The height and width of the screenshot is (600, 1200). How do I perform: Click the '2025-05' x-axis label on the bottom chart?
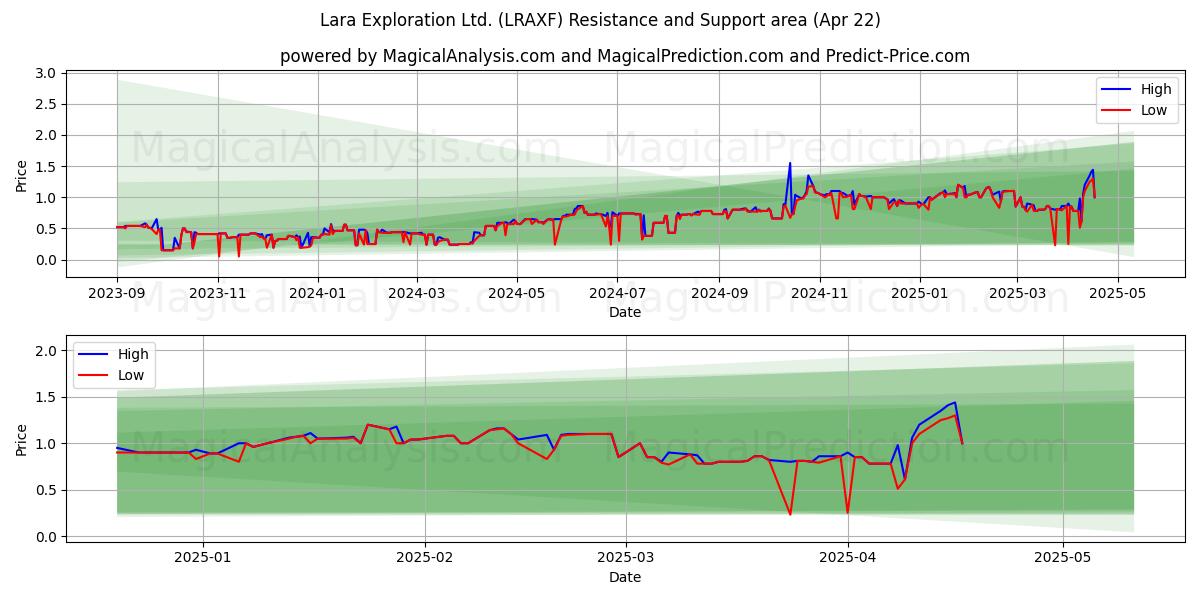click(x=1063, y=560)
